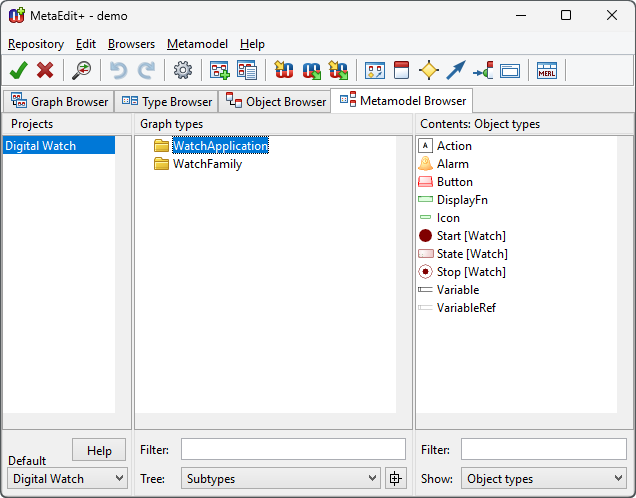The width and height of the screenshot is (636, 498).
Task: Select the Button object type
Action: [455, 182]
